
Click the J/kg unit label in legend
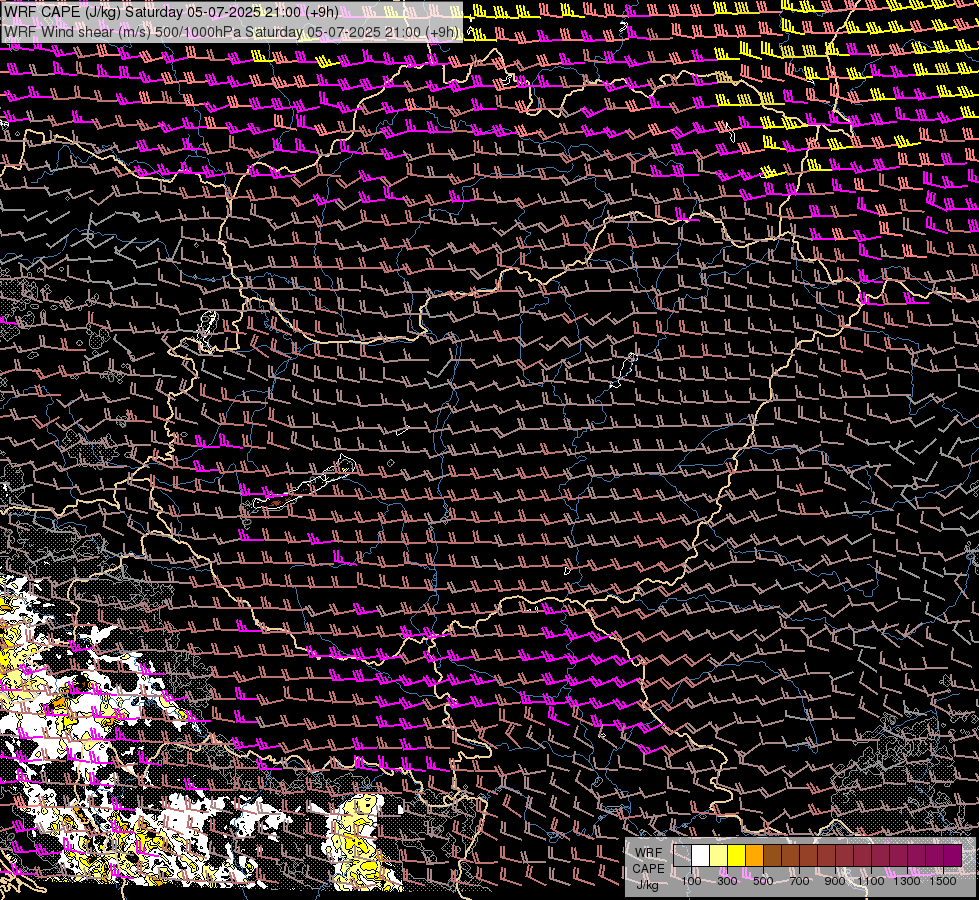point(647,885)
